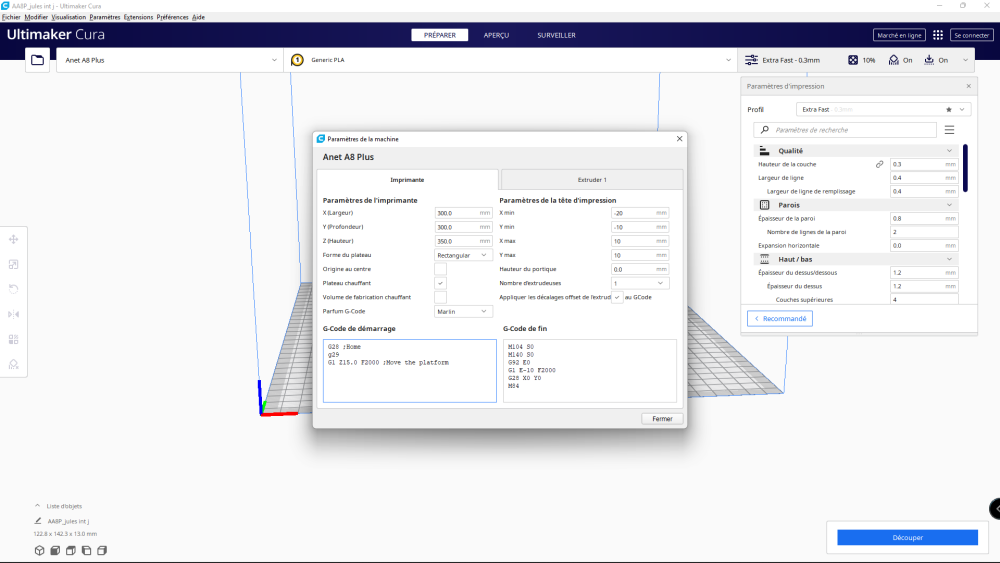The height and width of the screenshot is (563, 1000).
Task: Switch to Extruder 1 tab
Action: 592,180
